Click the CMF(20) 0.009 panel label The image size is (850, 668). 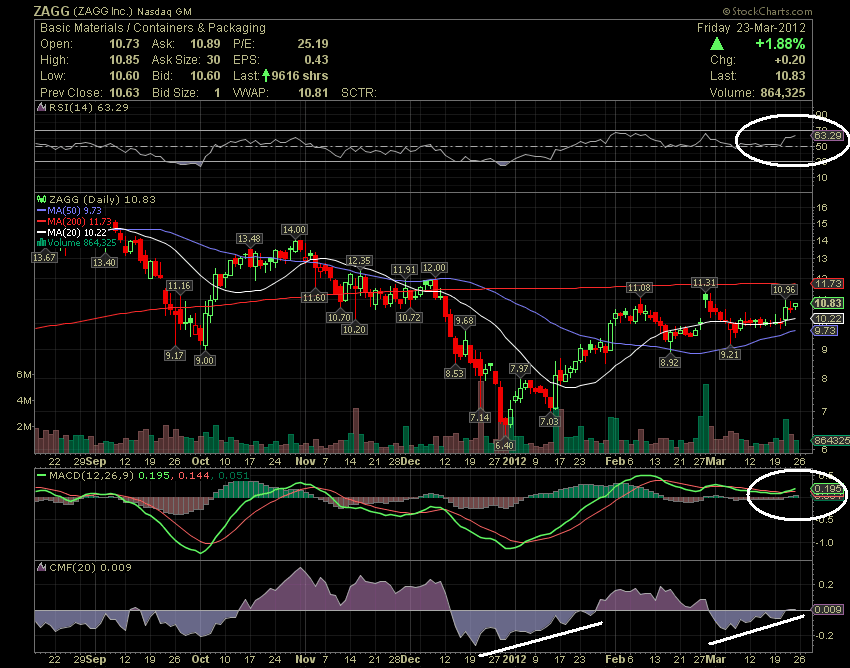pyautogui.click(x=90, y=567)
